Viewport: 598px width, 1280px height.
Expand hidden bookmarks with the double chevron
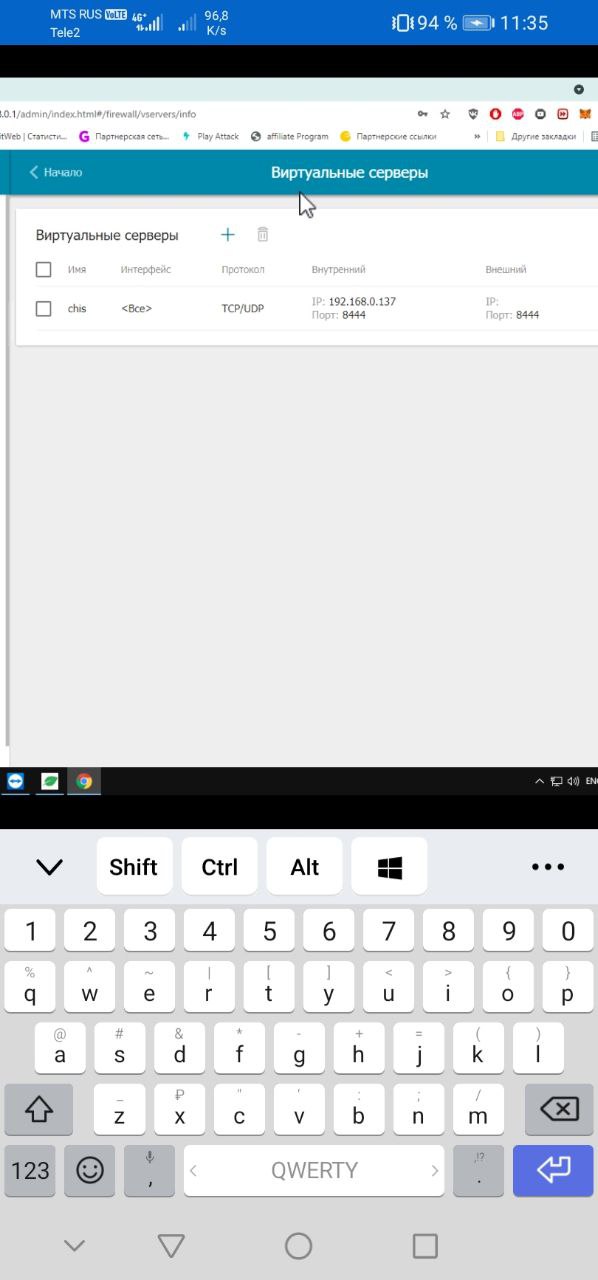pos(477,136)
